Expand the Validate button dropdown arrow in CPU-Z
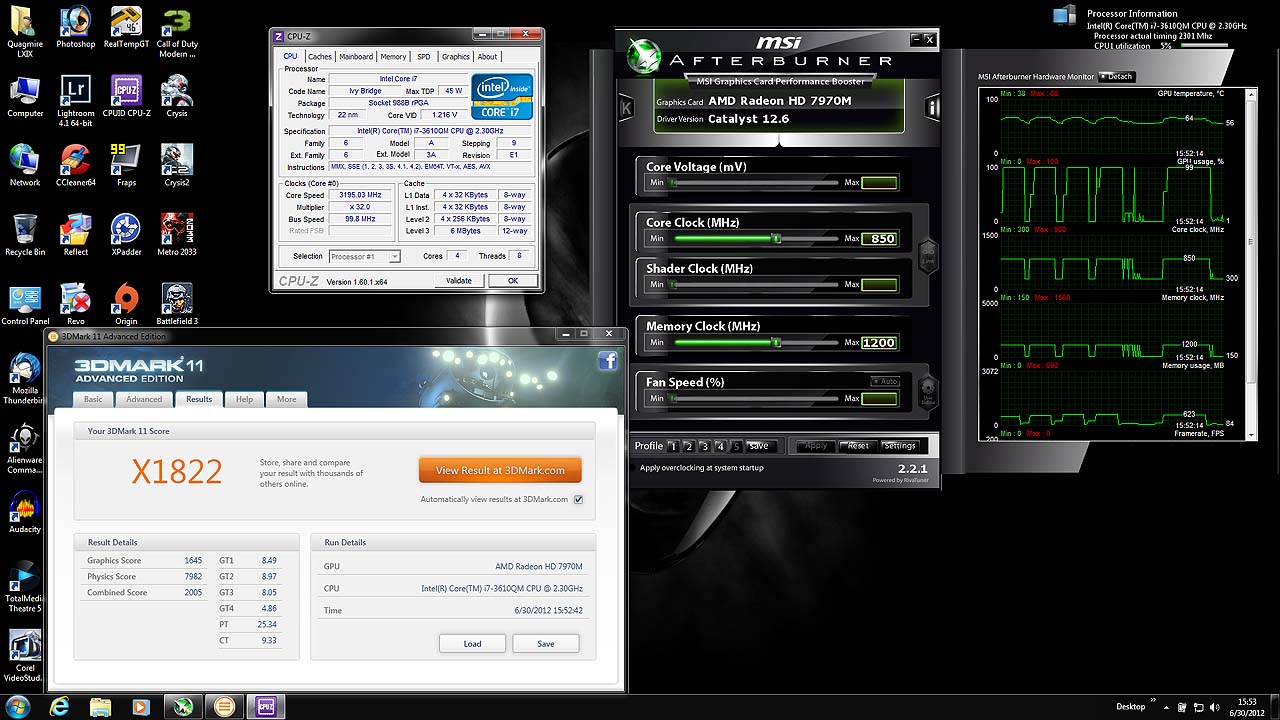Screen dimensions: 1280x720 pos(484,281)
